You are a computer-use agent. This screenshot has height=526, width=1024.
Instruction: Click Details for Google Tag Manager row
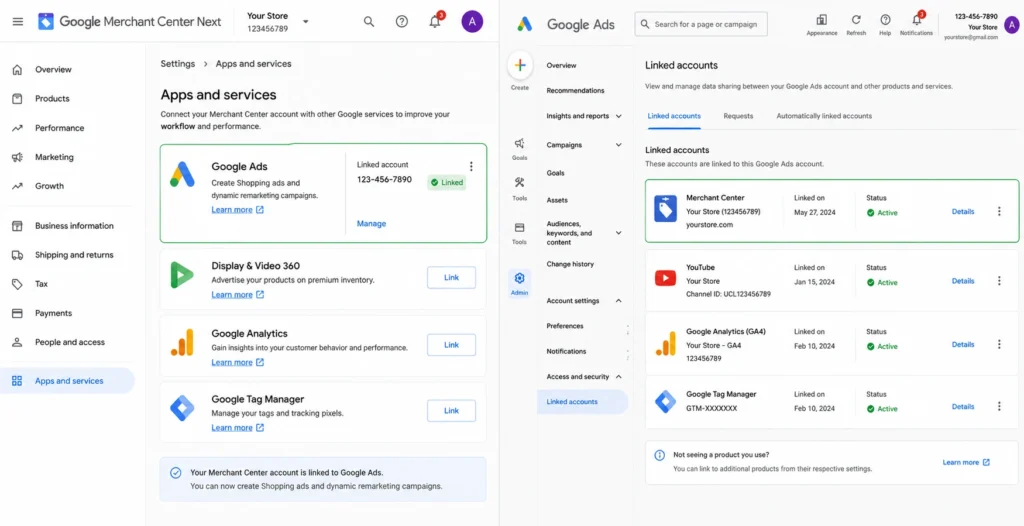tap(963, 406)
